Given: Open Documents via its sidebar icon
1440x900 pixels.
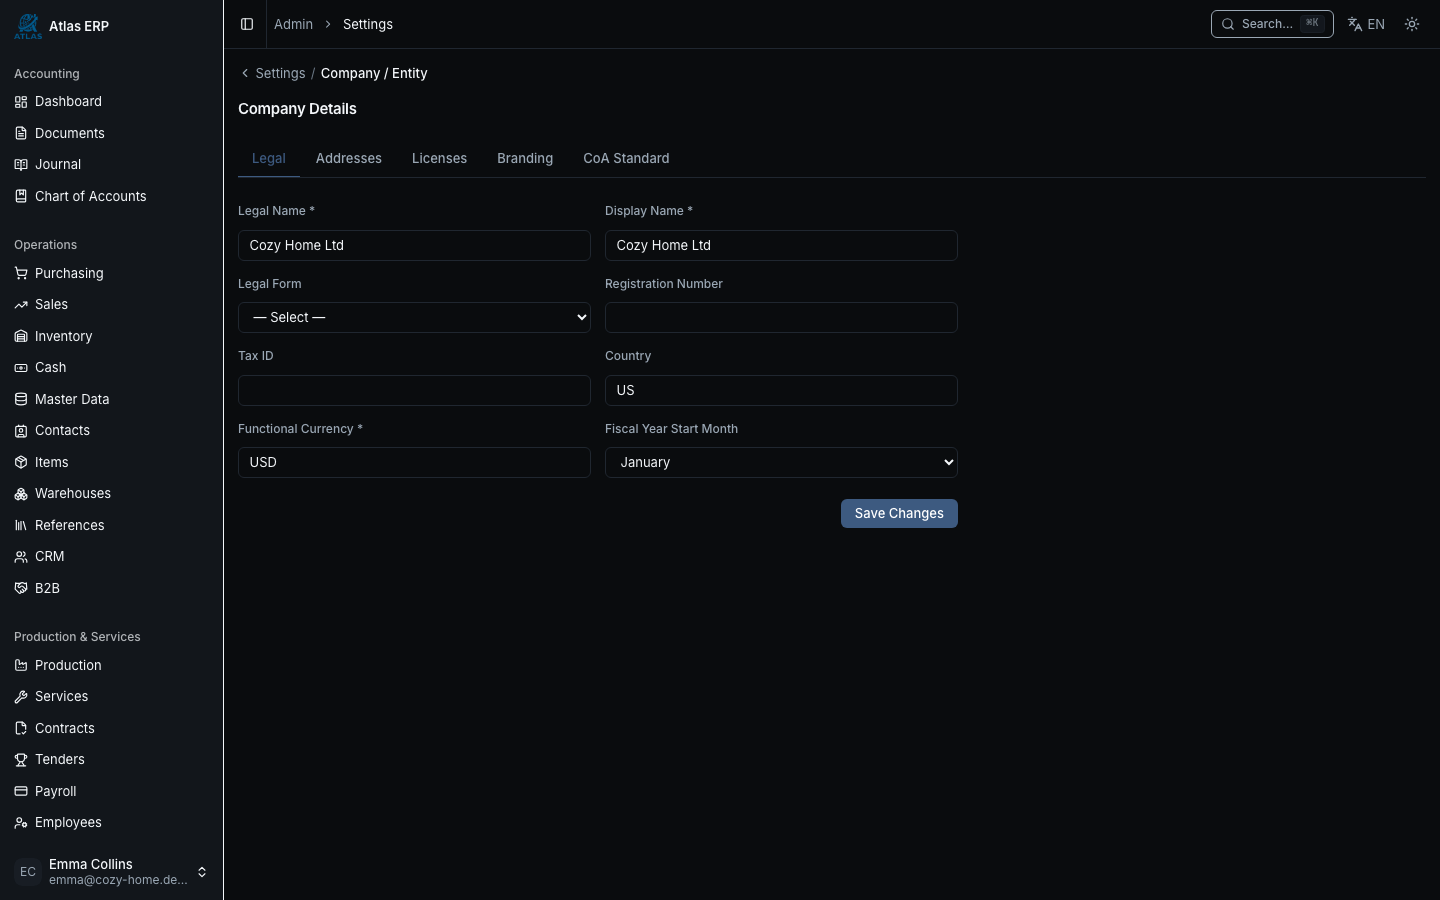Looking at the screenshot, I should pyautogui.click(x=21, y=133).
